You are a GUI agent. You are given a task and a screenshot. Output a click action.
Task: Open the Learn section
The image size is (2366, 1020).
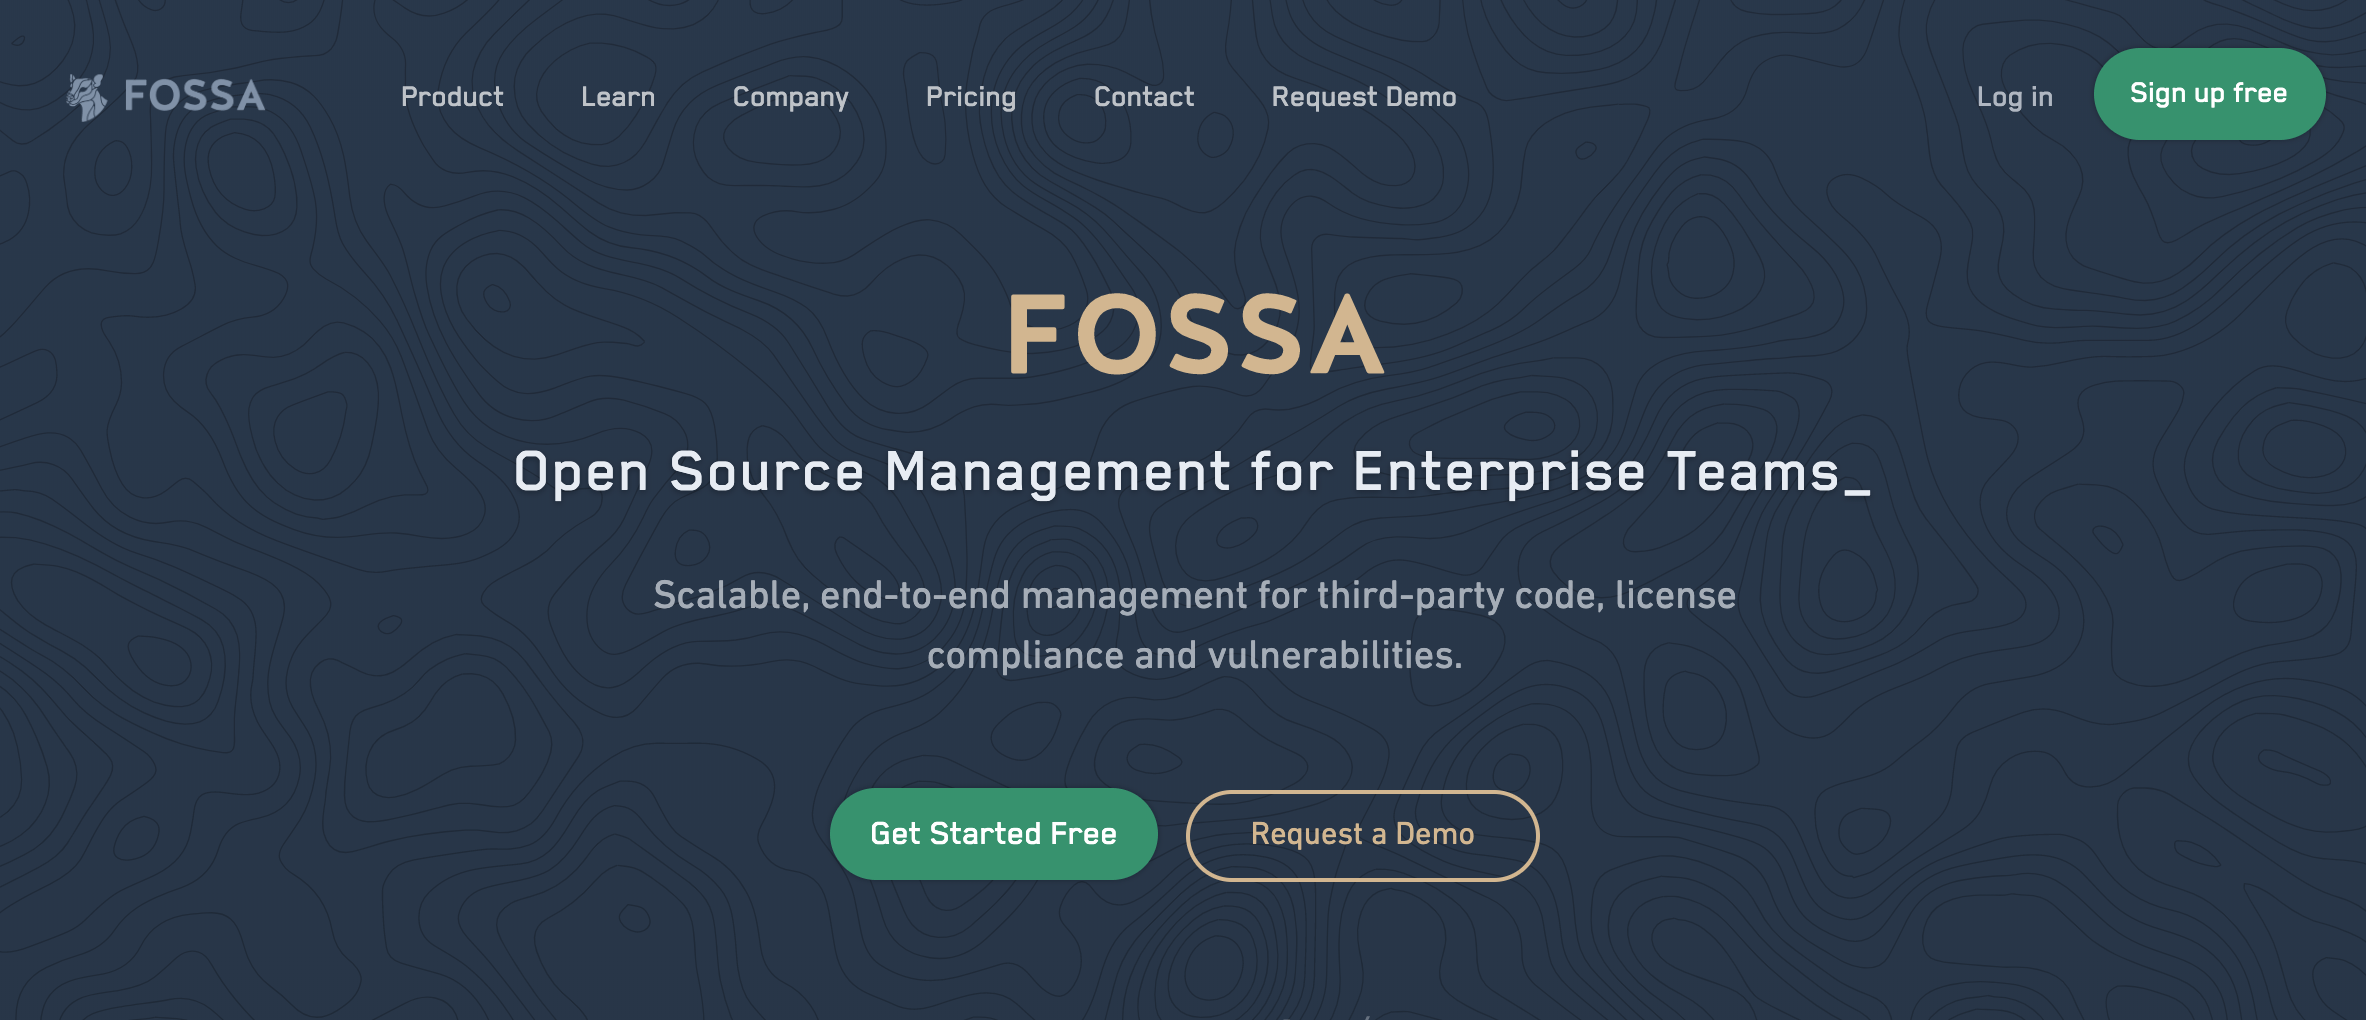[617, 96]
